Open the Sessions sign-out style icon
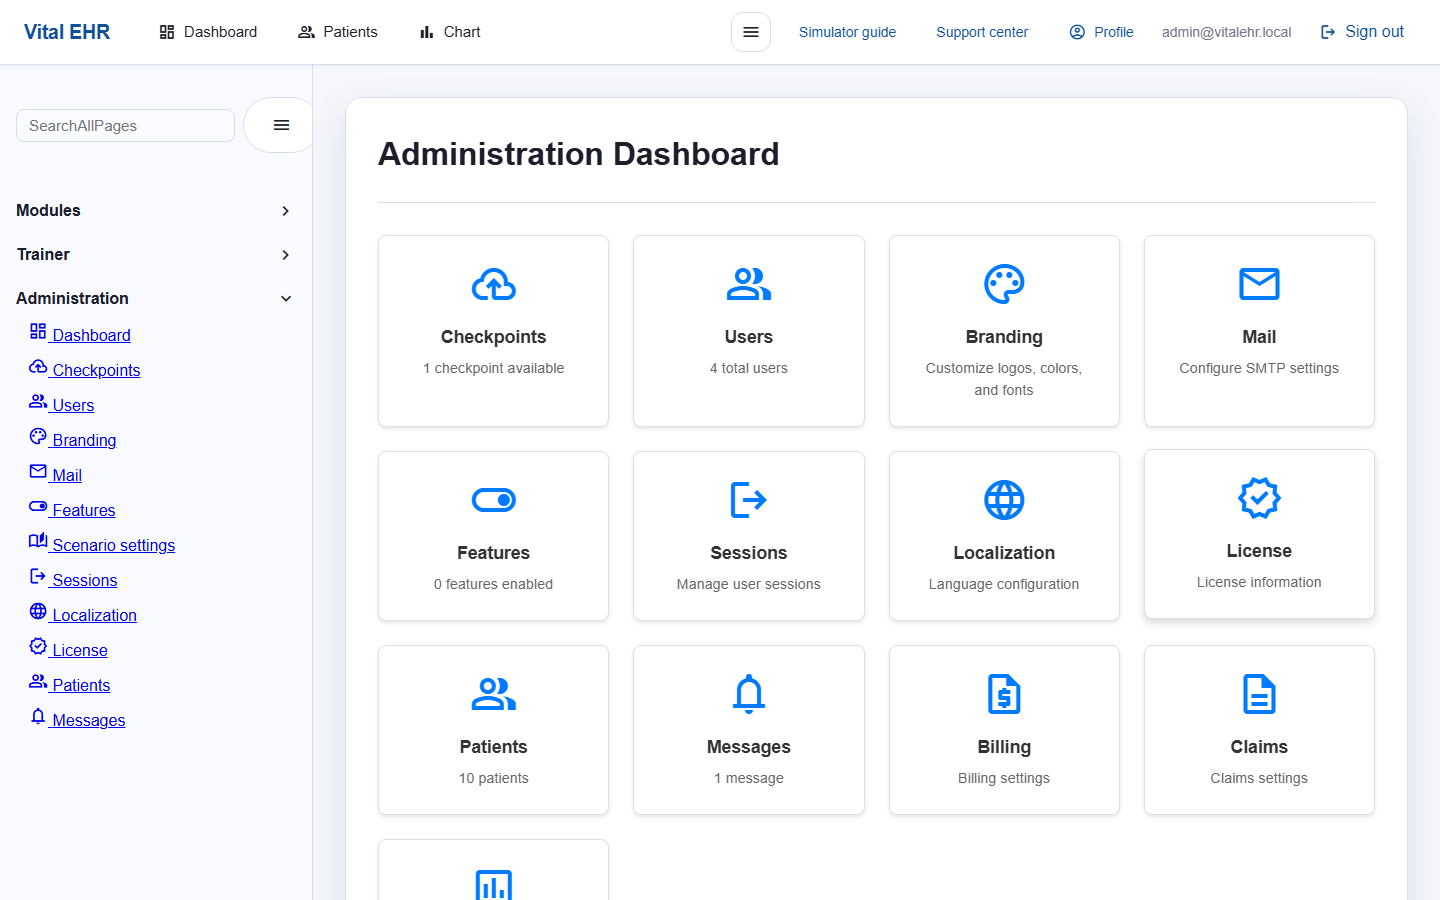The image size is (1440, 900). pyautogui.click(x=748, y=499)
